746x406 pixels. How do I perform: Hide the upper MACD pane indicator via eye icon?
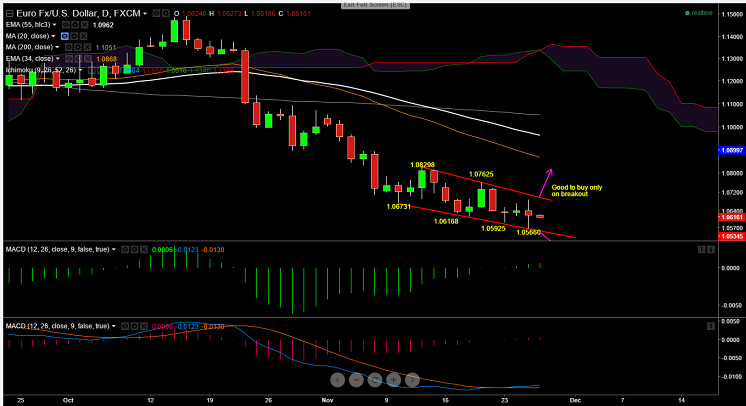pyautogui.click(x=125, y=249)
